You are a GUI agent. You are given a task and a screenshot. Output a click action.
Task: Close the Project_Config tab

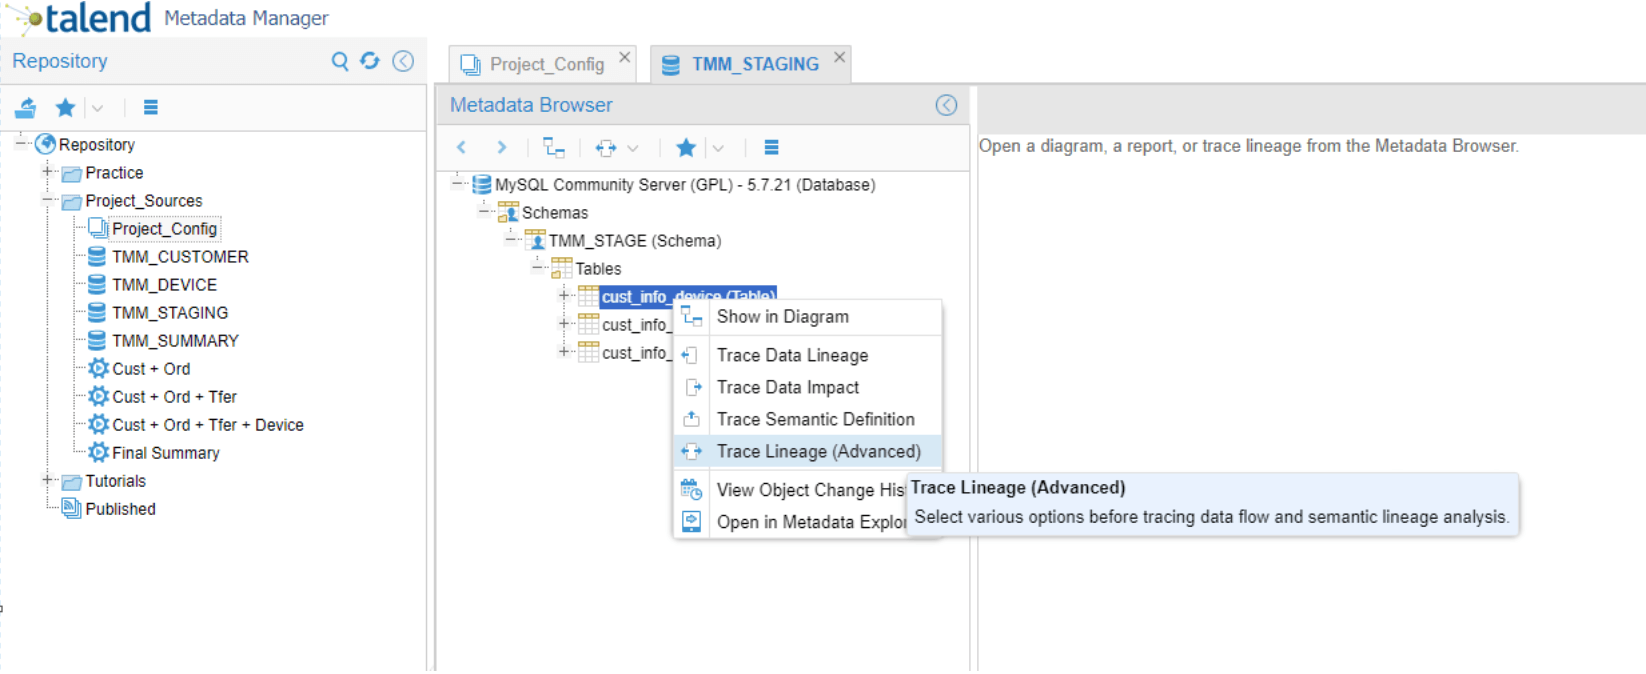tap(625, 57)
